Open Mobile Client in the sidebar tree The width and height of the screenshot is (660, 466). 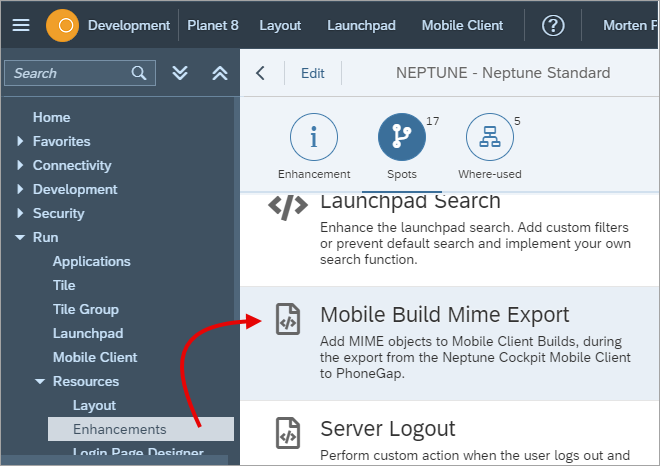click(95, 357)
